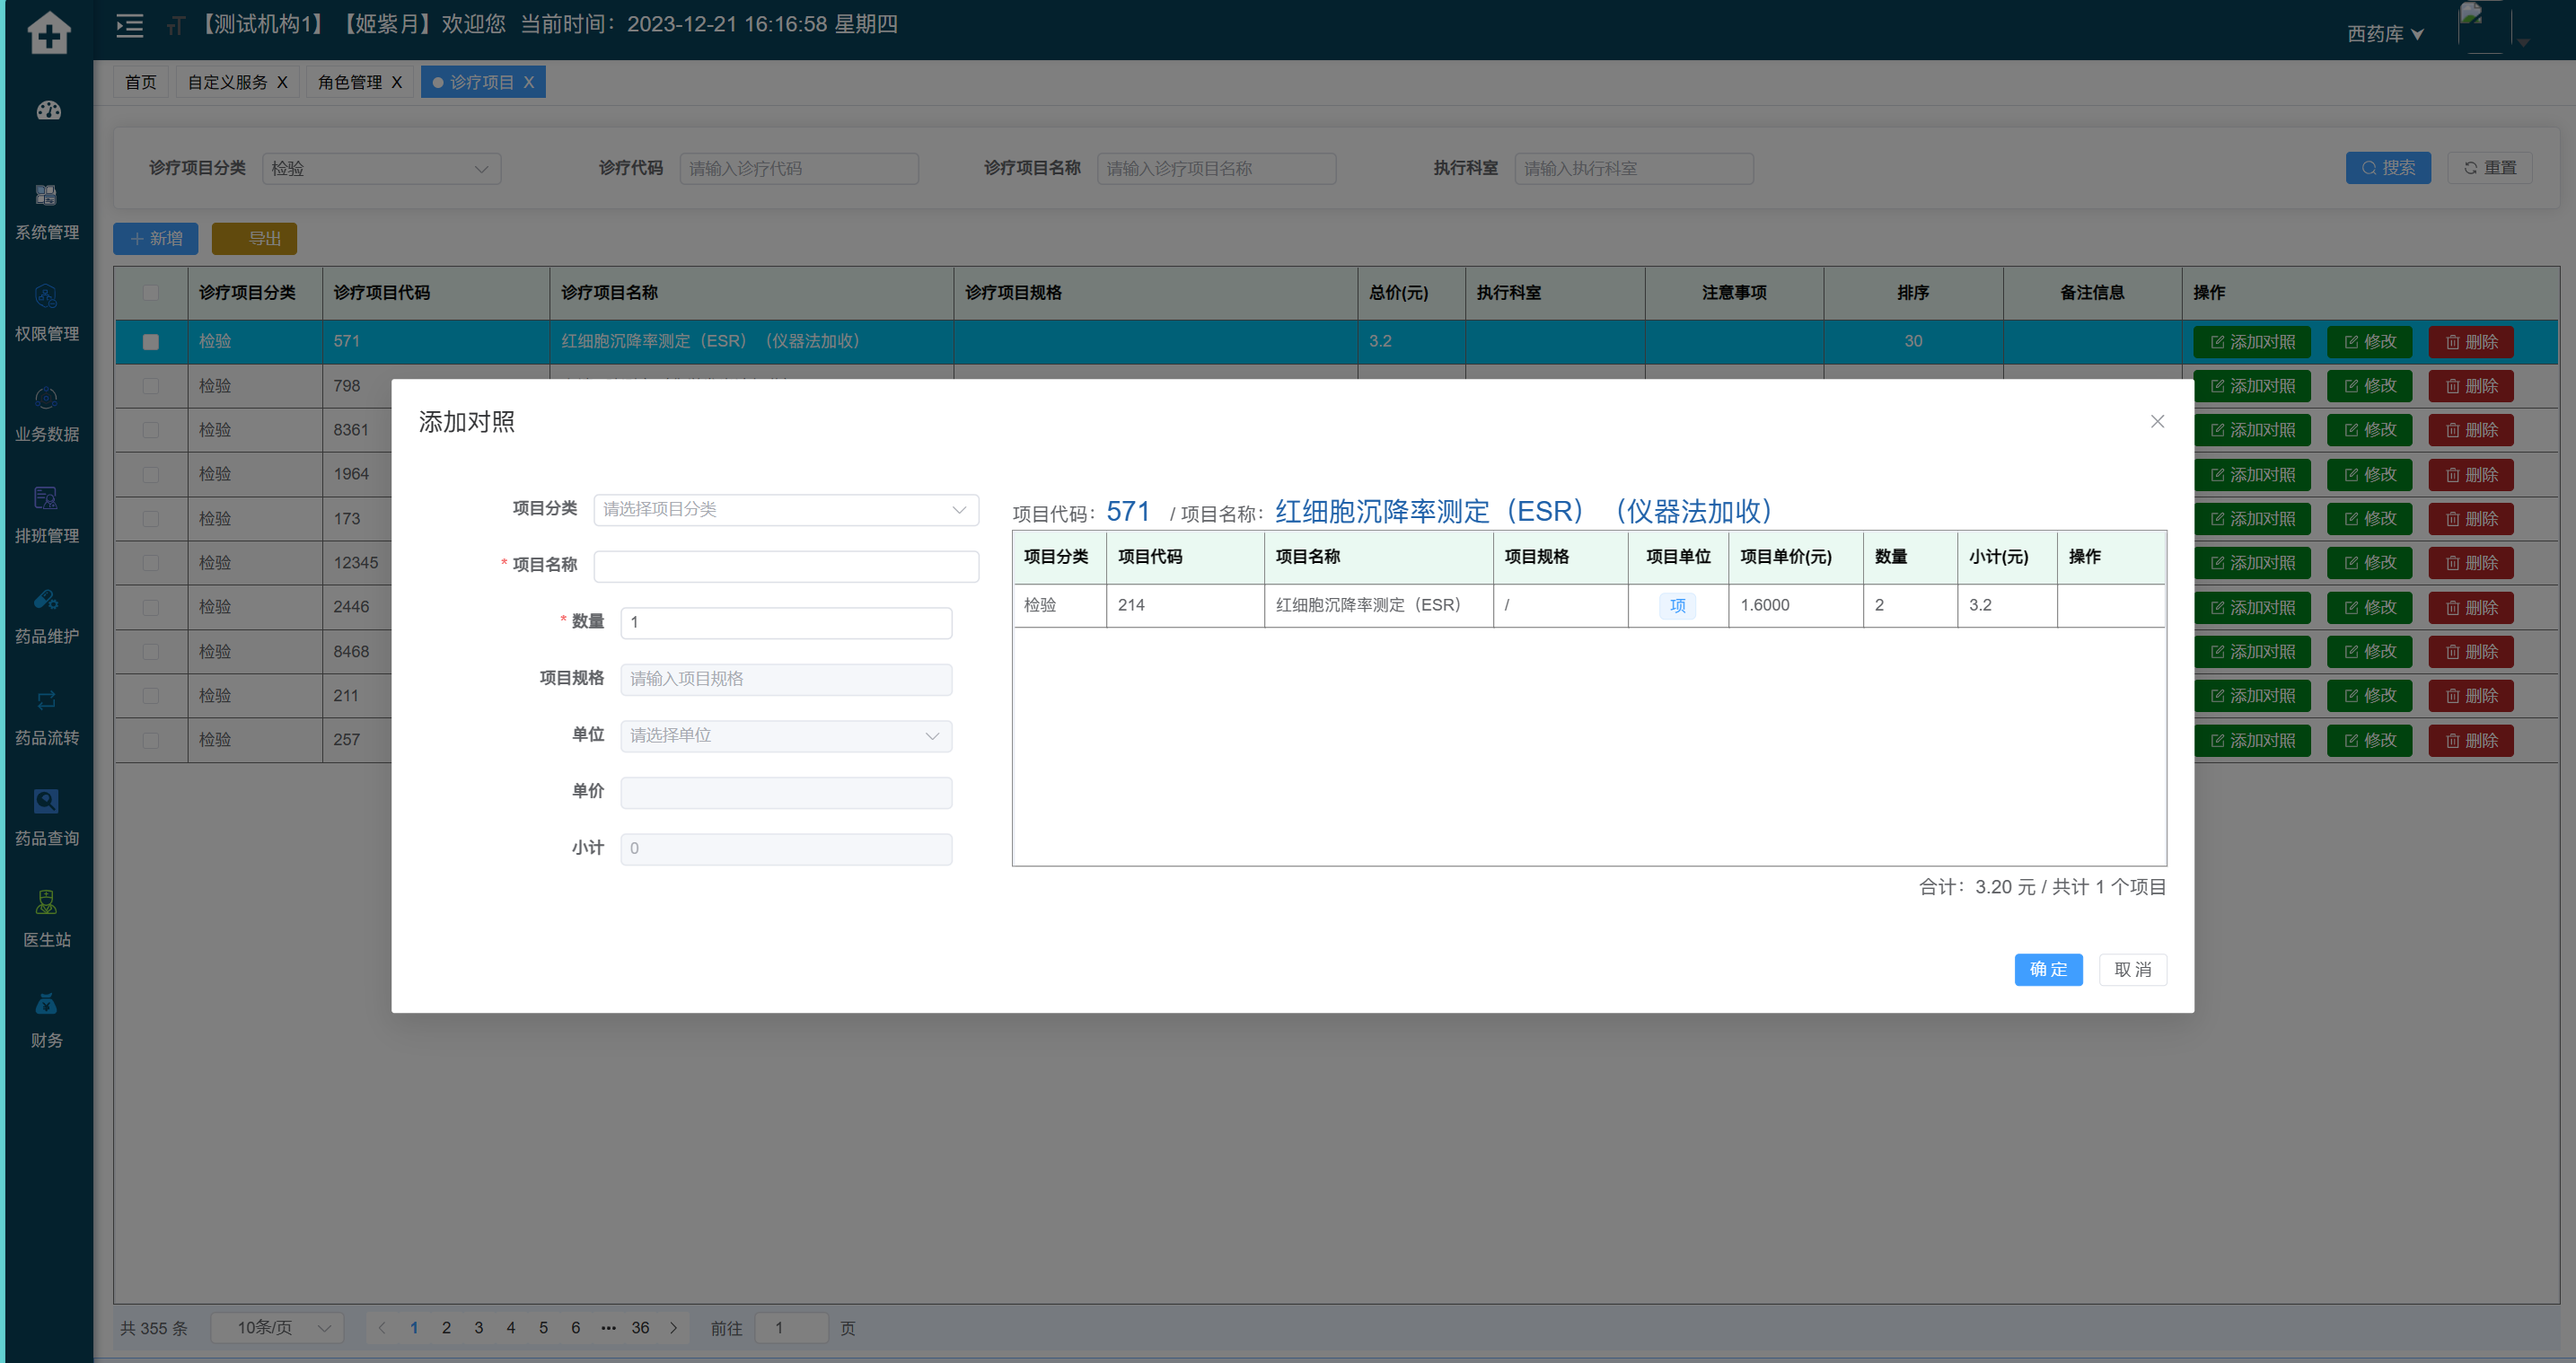This screenshot has height=1363, width=2576.
Task: Open 药品查询 sidebar icon
Action: pyautogui.click(x=46, y=801)
